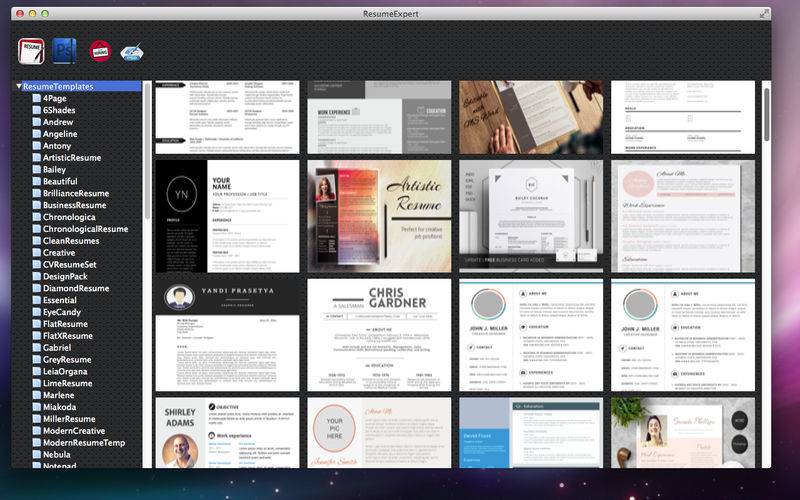Toggle fullscreen with title bar arrows
The image size is (800, 500).
click(764, 14)
